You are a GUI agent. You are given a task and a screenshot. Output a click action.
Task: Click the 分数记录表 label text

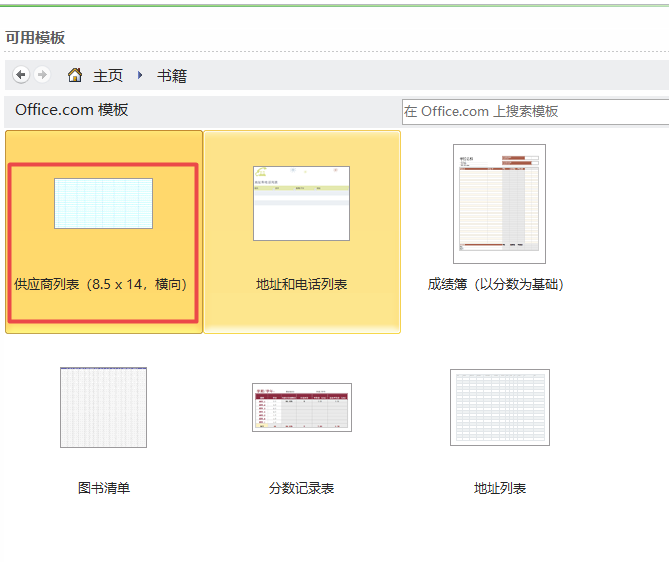302,488
